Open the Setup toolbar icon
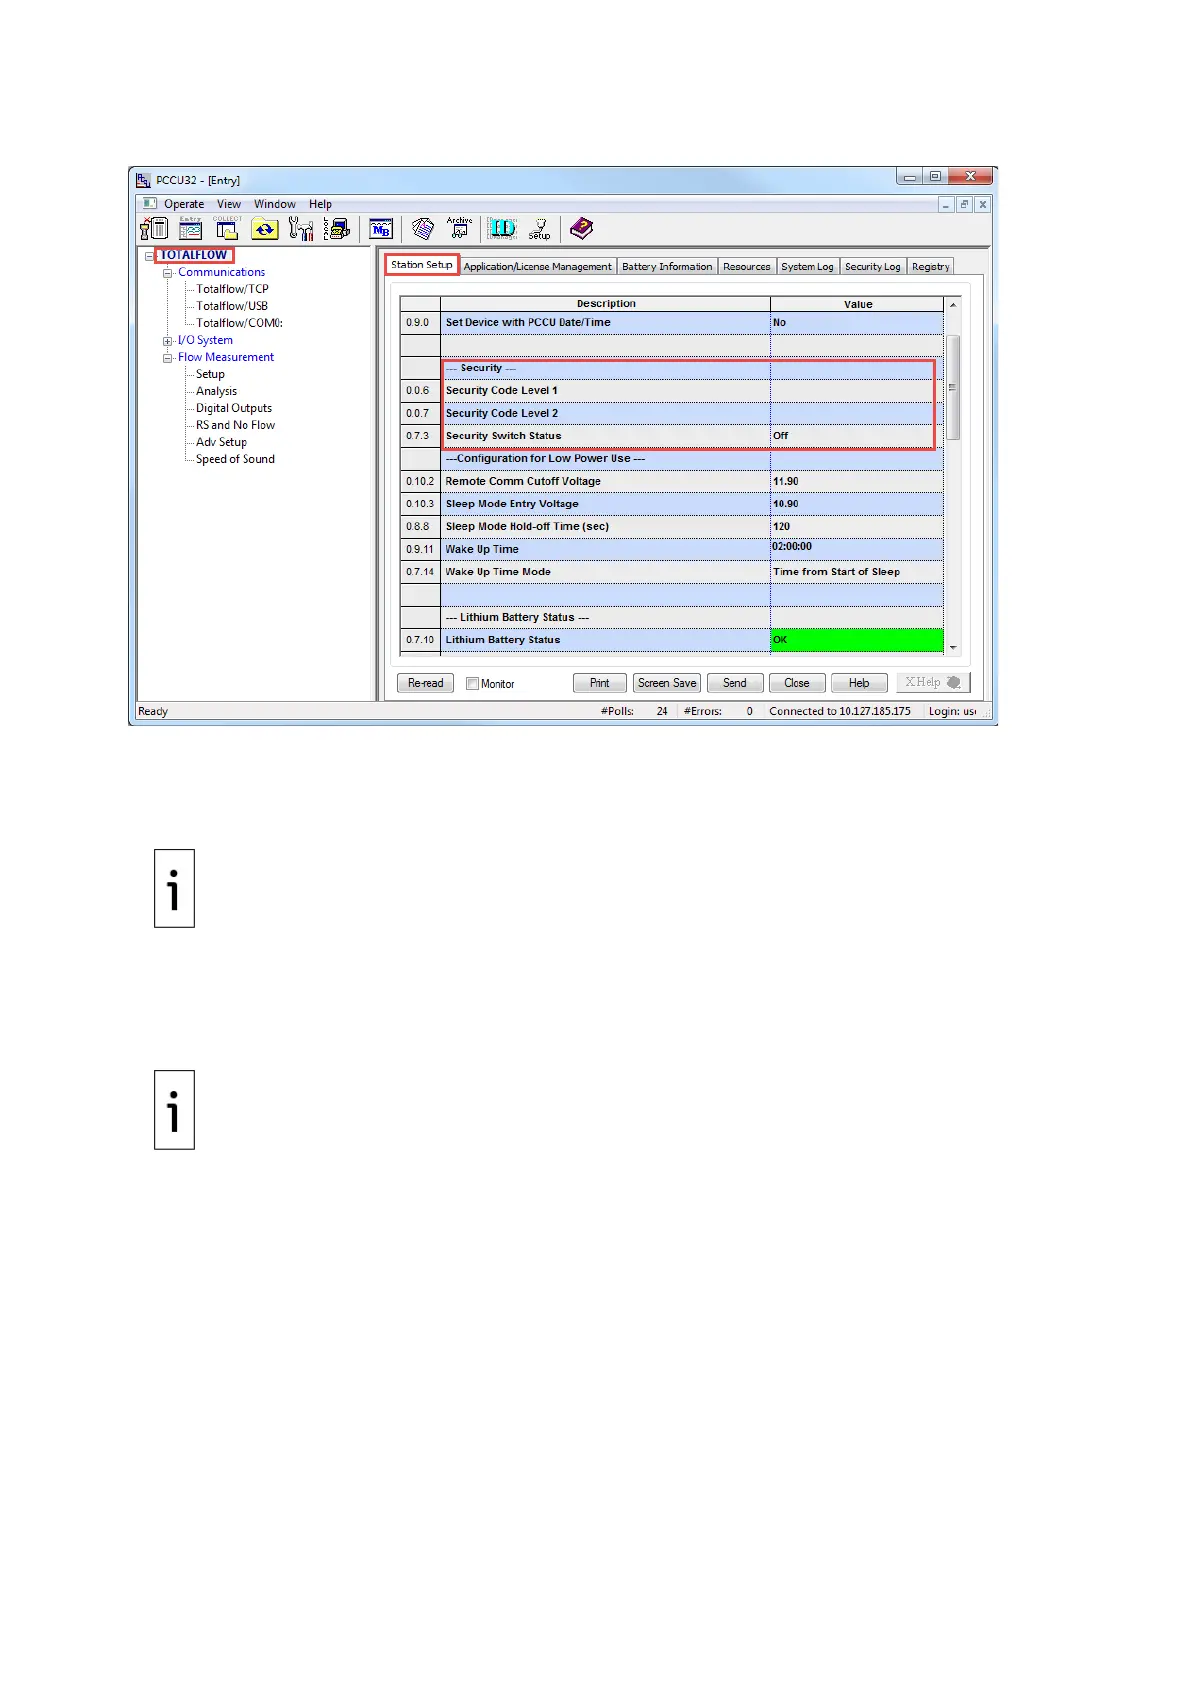This screenshot has height=1684, width=1191. pos(539,229)
